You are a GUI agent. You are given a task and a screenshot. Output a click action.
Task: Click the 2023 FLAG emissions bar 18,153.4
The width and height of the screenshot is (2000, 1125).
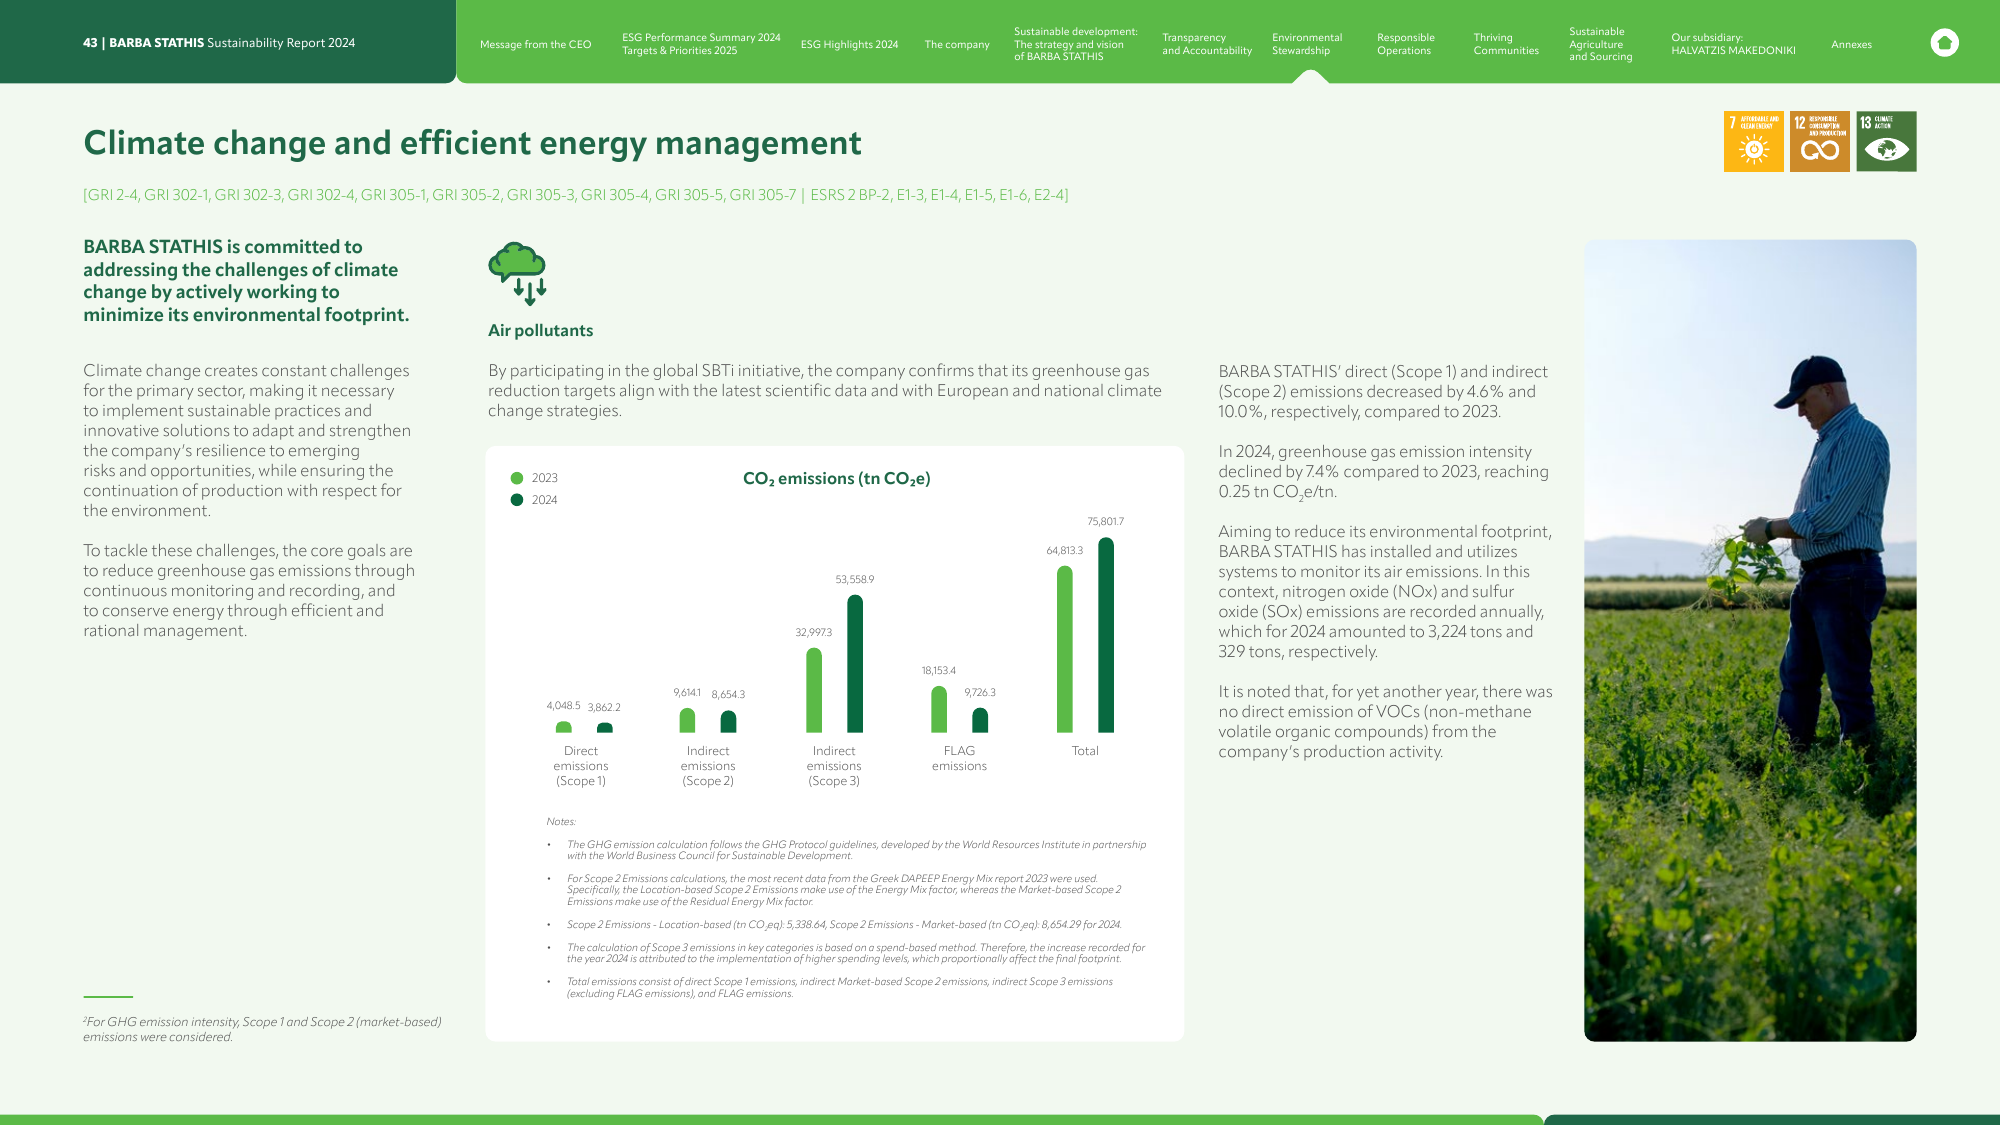(x=939, y=709)
